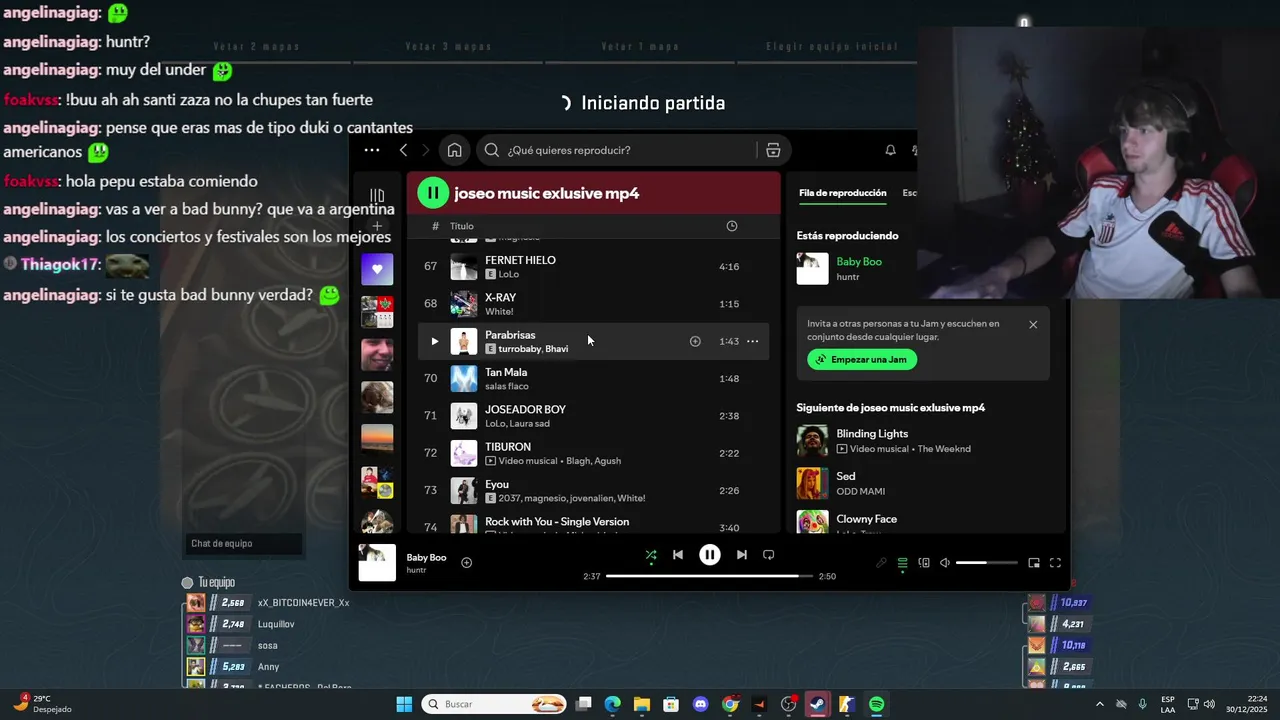Sort tracks by the duration clock header
The width and height of the screenshot is (1280, 720).
click(732, 226)
